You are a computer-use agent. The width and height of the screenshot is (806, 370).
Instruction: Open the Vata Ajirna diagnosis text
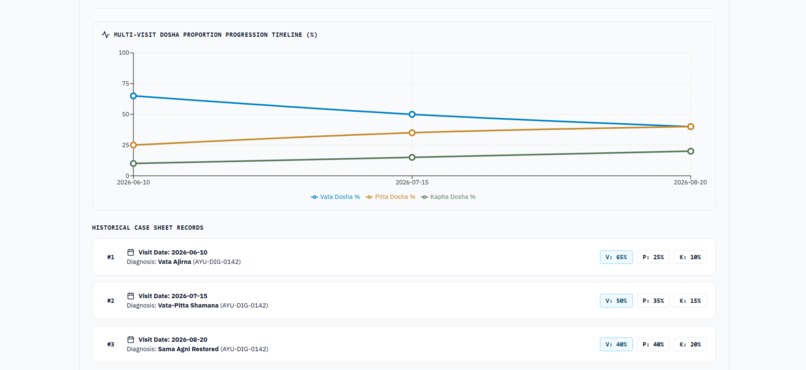click(x=174, y=262)
